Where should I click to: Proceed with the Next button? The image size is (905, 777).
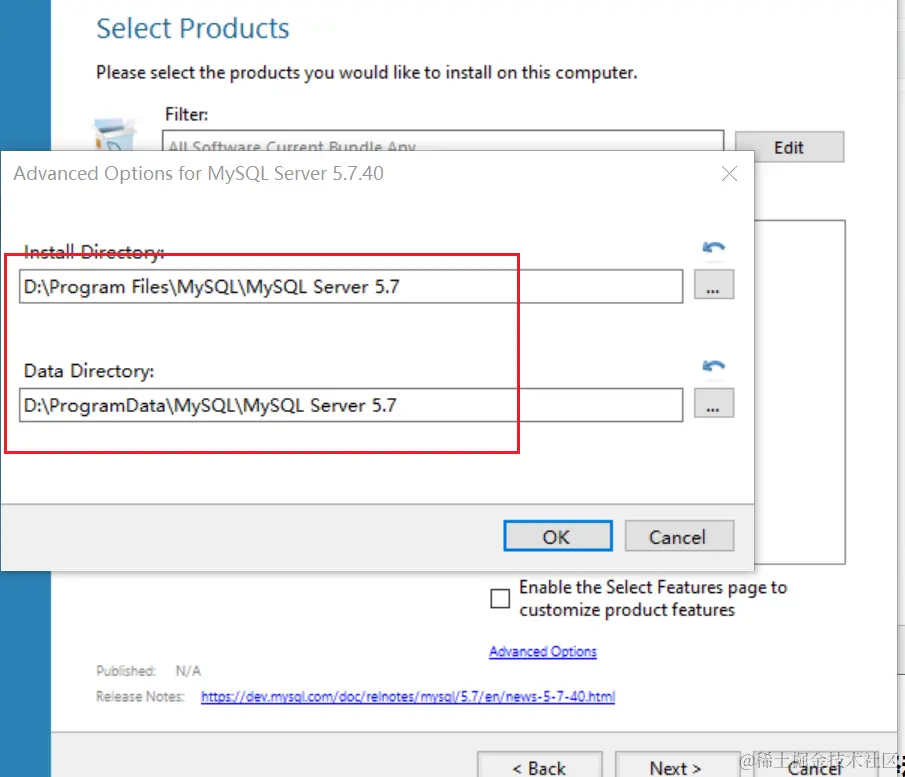676,766
